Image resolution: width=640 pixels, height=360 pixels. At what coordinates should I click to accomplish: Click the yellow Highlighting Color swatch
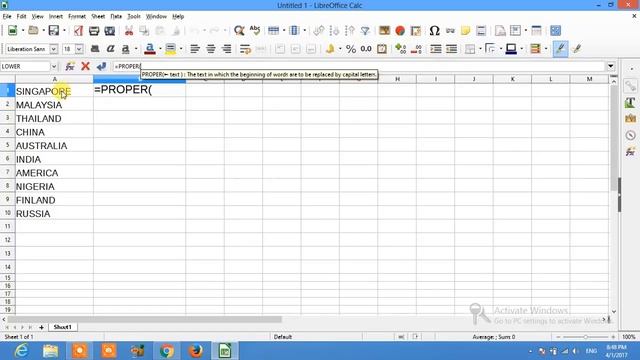tap(170, 49)
